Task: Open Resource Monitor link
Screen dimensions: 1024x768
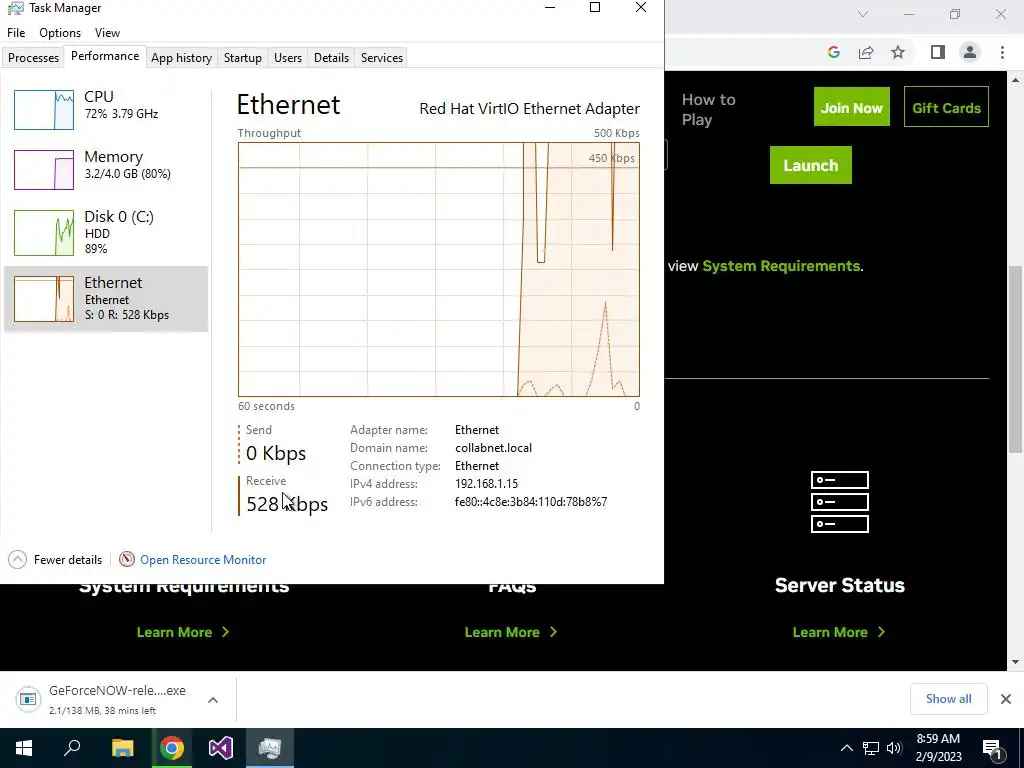Action: (203, 560)
